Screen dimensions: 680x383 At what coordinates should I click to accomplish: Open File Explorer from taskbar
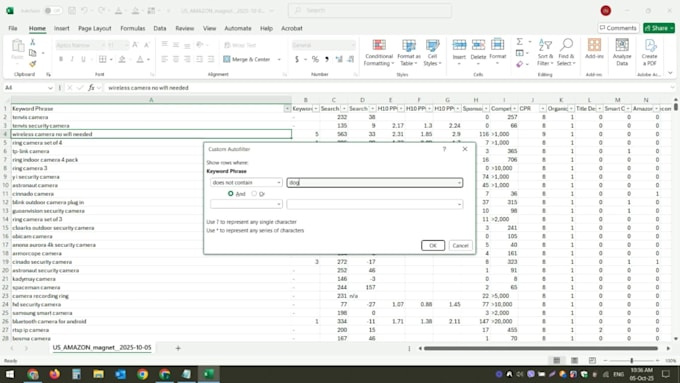pyautogui.click(x=98, y=374)
